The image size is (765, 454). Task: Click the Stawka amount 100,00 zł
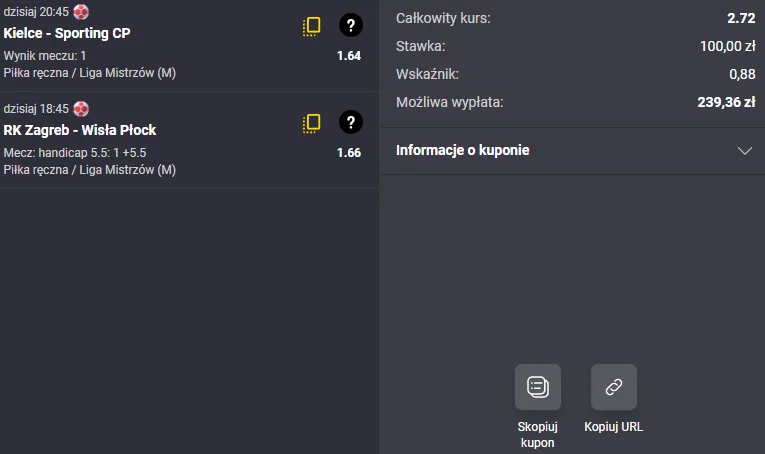click(728, 46)
